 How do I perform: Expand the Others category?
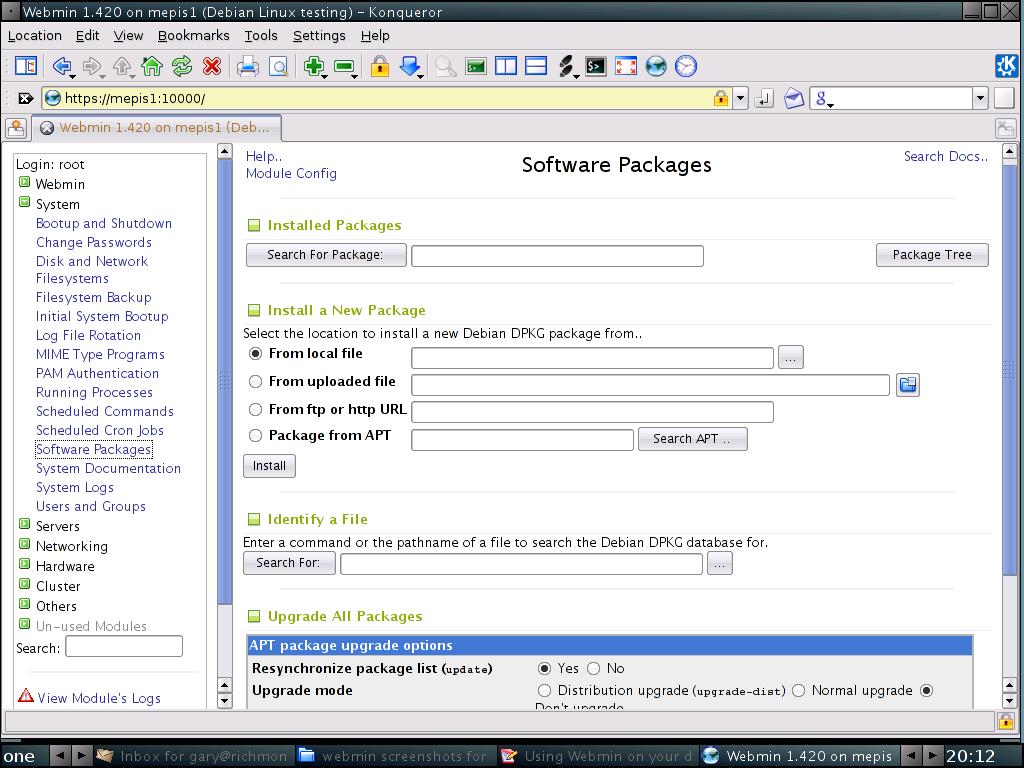pos(25,604)
